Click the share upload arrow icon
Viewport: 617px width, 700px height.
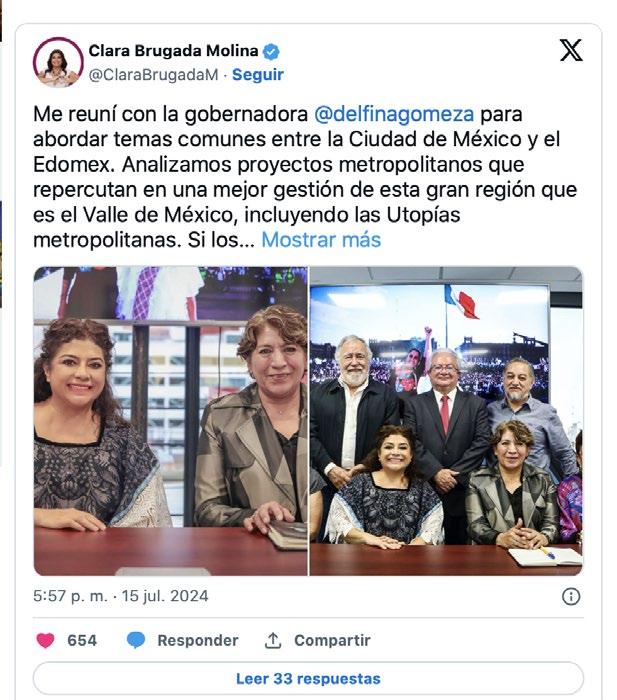click(273, 640)
